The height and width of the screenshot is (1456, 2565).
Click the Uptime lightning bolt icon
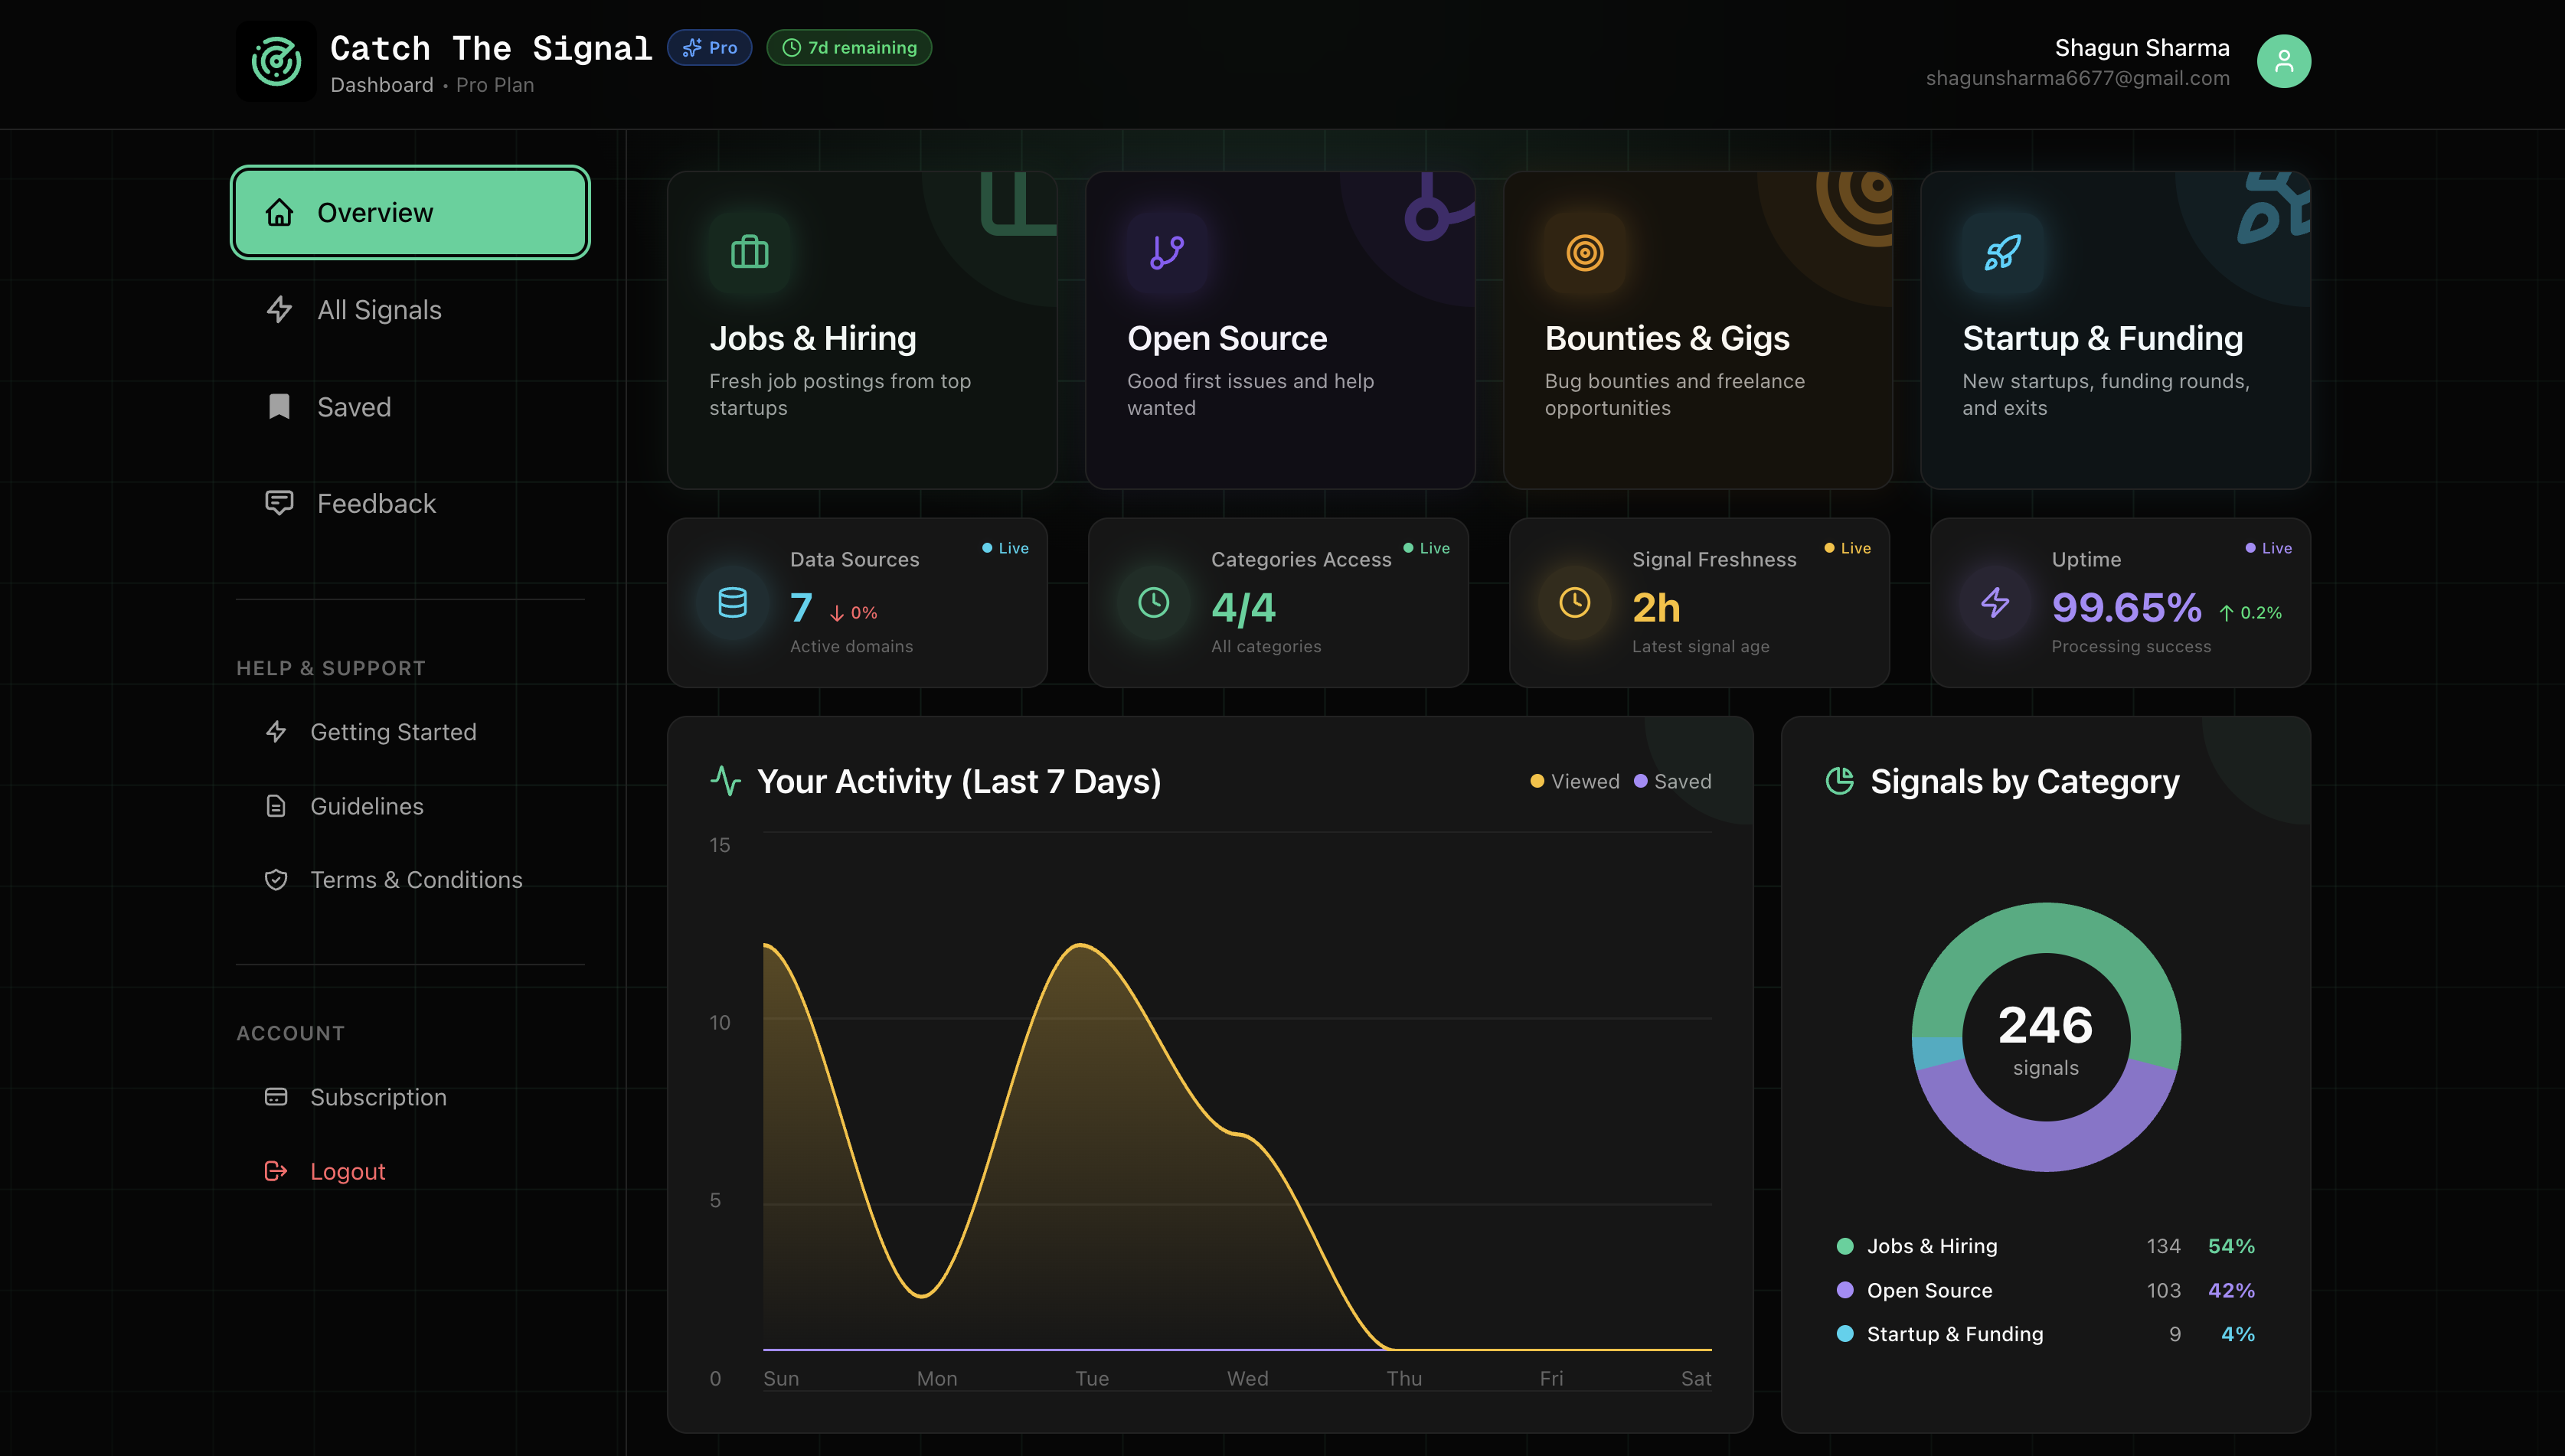(x=1995, y=602)
